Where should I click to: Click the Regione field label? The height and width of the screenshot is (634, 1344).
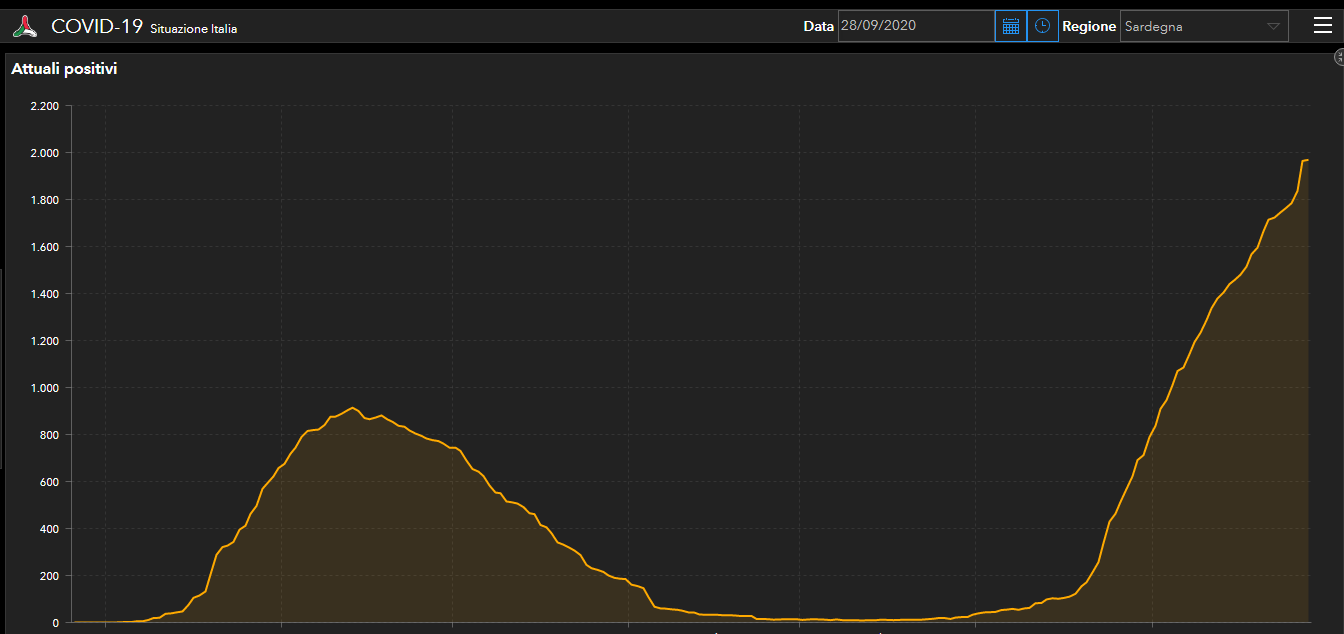point(1089,27)
